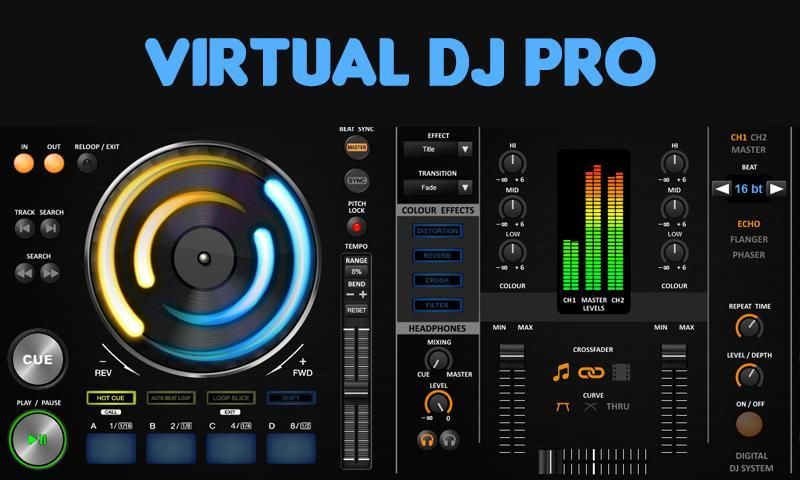Increase beat value with right arrow
Image resolution: width=800 pixels, height=480 pixels.
point(777,188)
